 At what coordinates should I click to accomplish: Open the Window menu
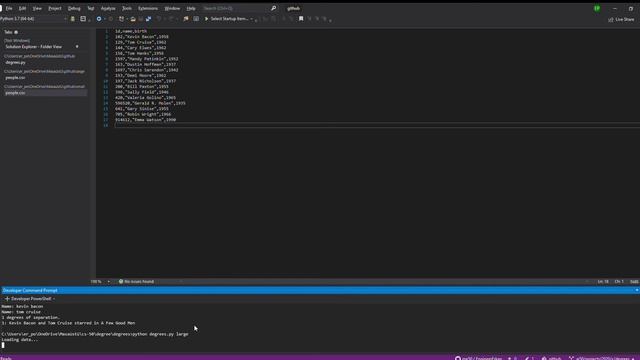pyautogui.click(x=172, y=8)
